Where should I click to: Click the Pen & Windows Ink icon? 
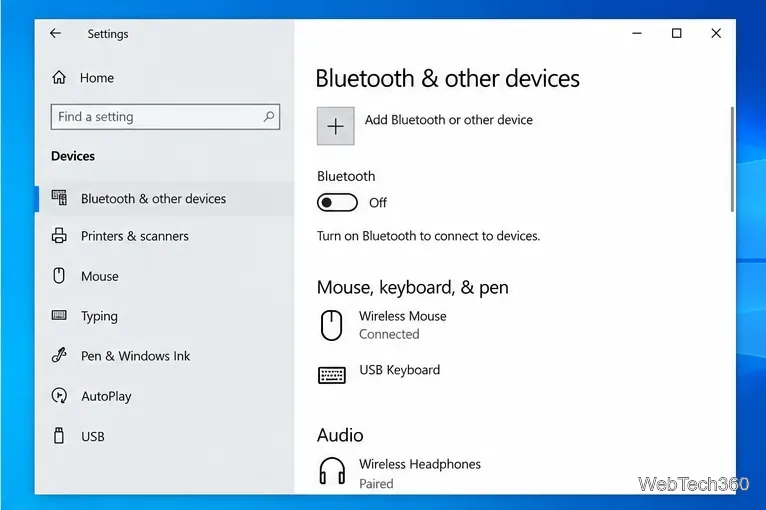tap(59, 355)
